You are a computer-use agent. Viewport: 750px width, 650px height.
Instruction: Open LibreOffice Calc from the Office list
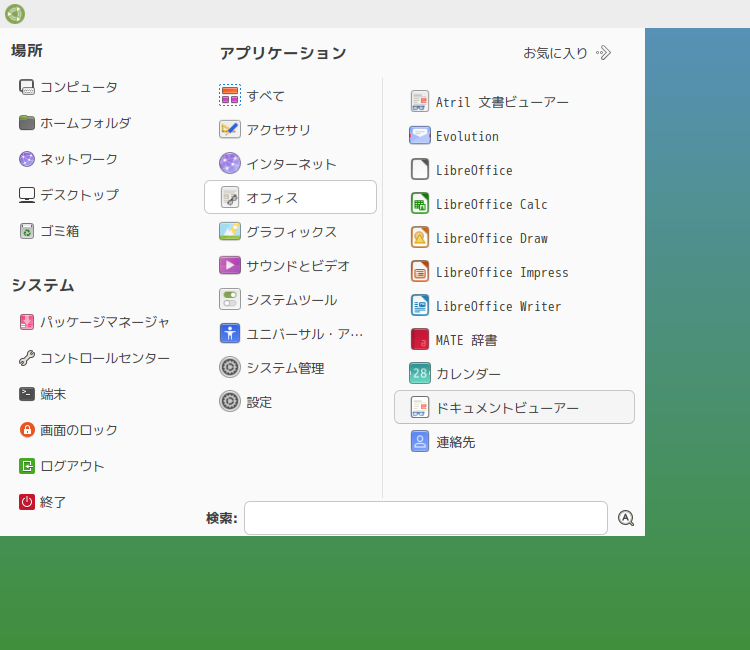click(514, 204)
